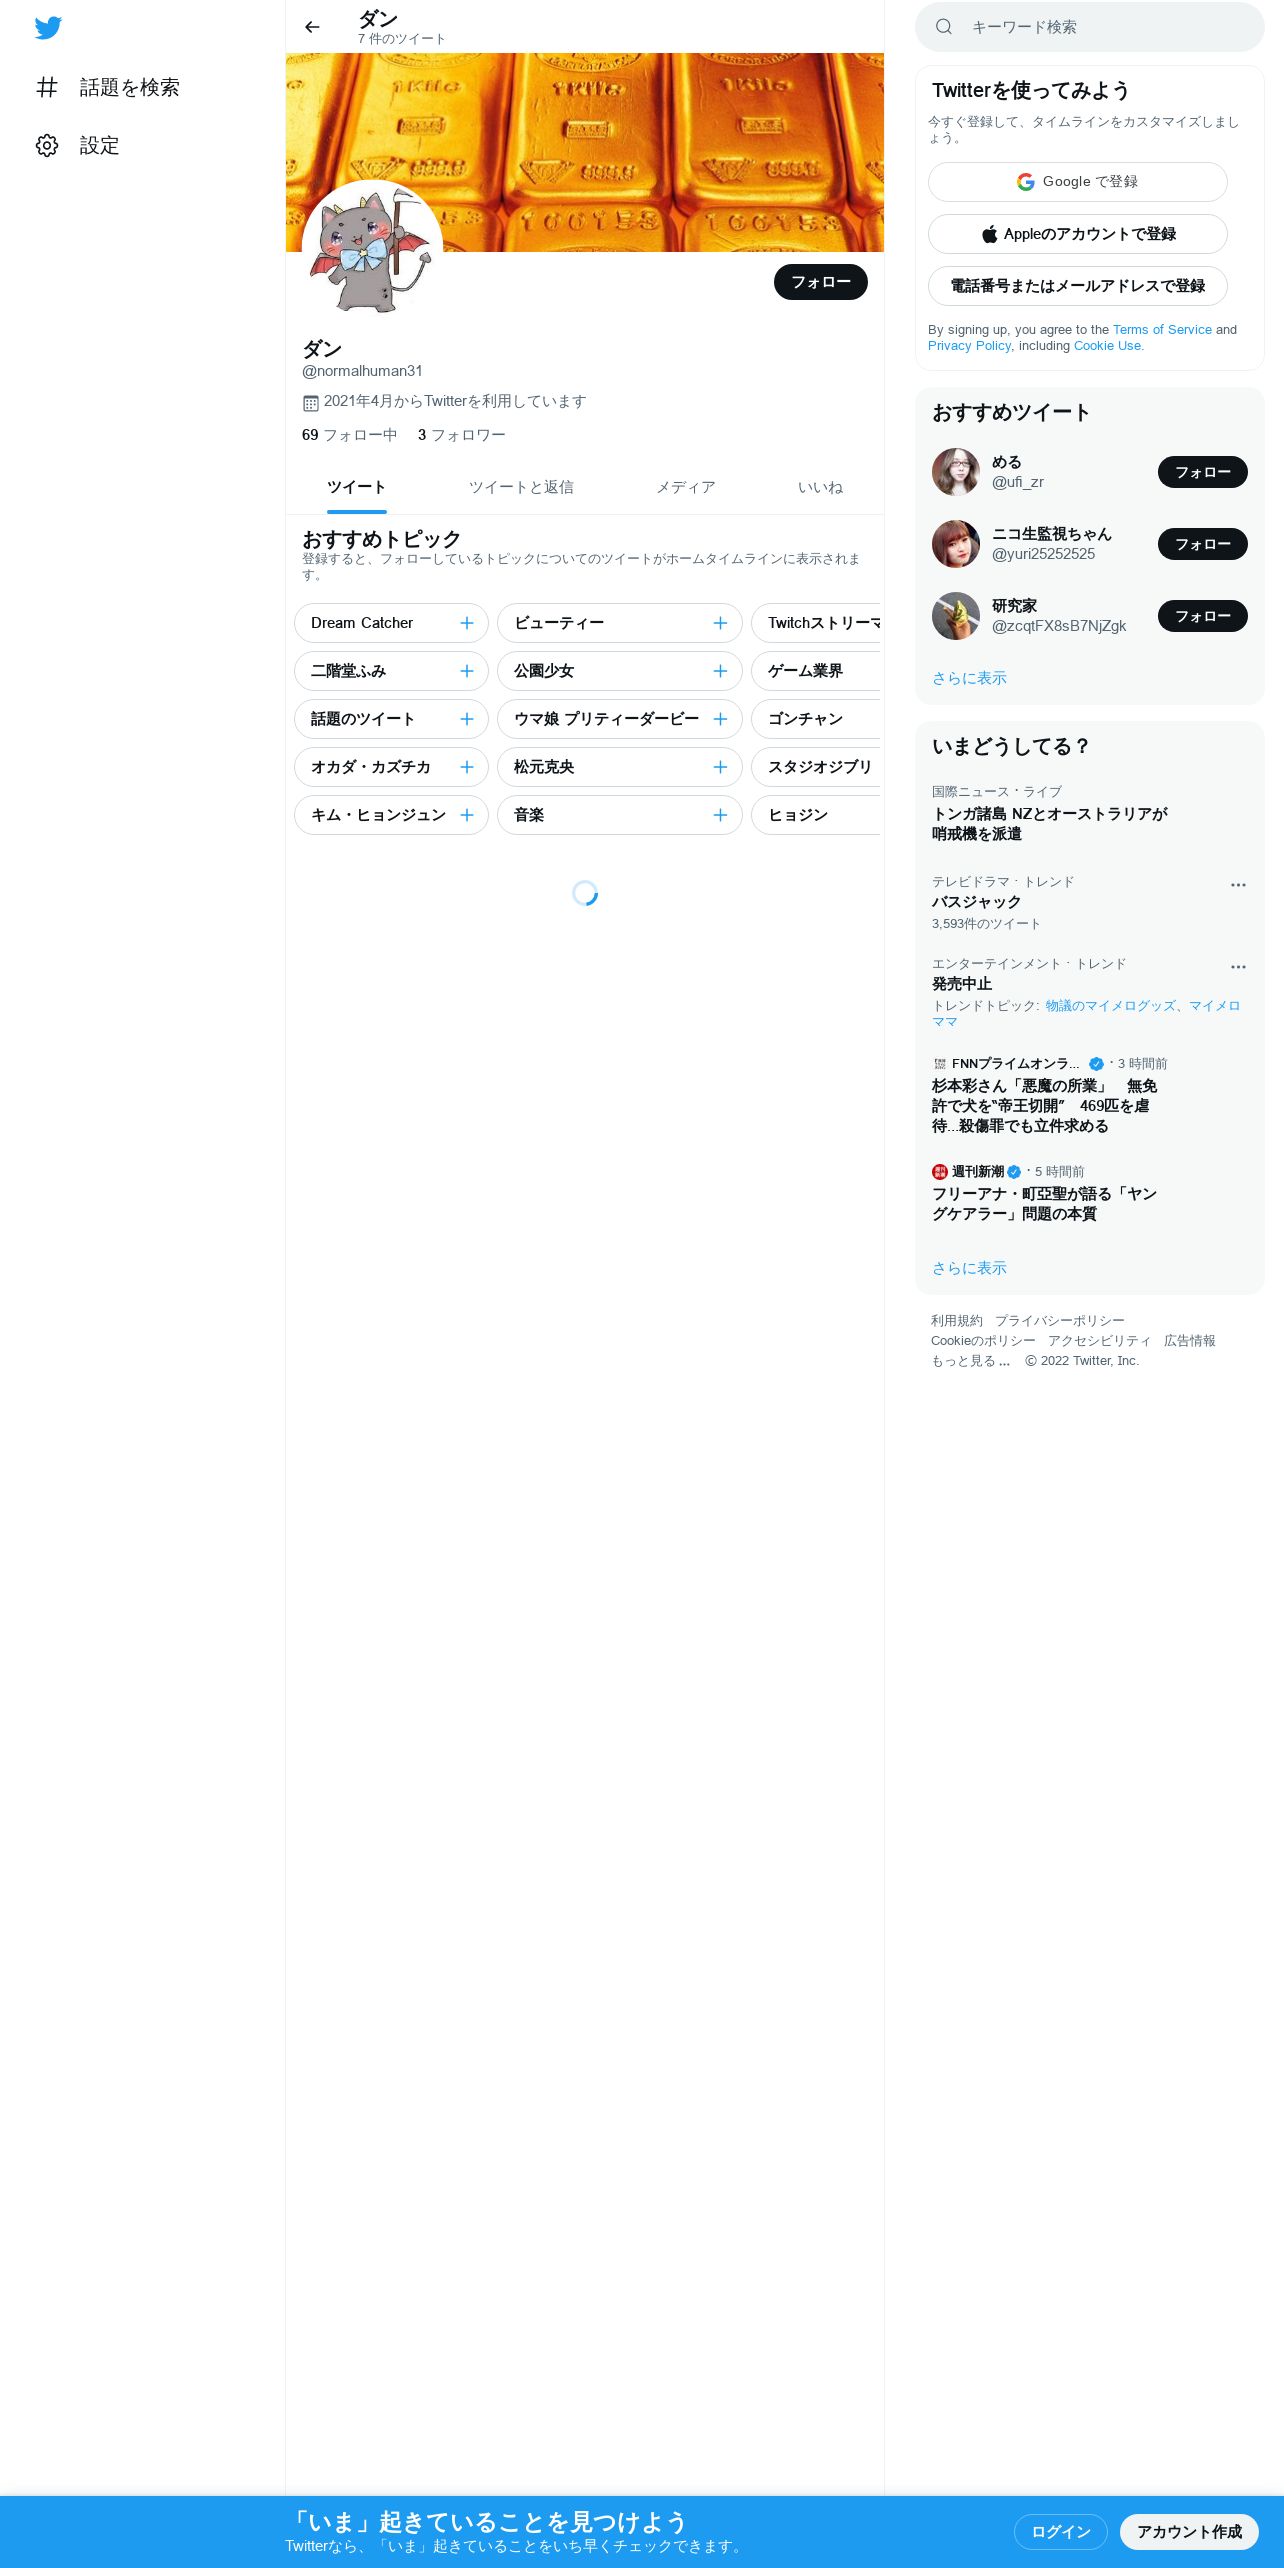
Task: Add the 音楽 topic plus icon
Action: click(720, 815)
